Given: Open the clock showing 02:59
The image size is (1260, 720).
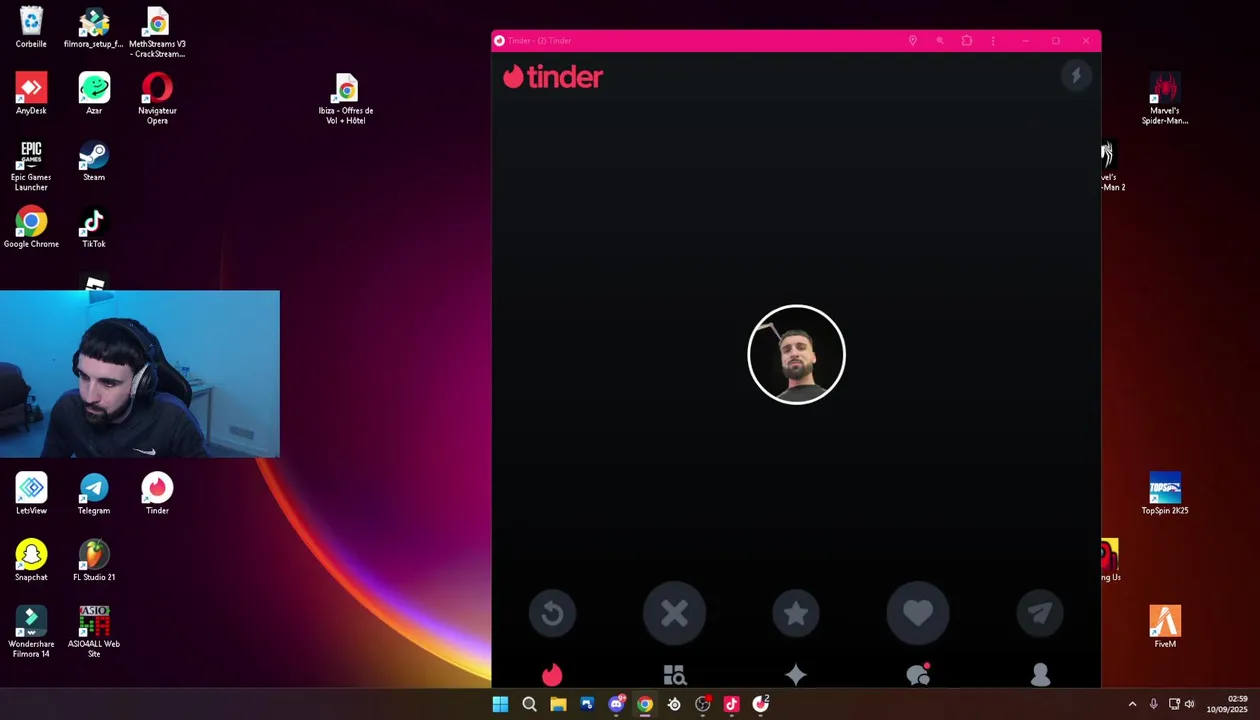Looking at the screenshot, I should [1228, 704].
